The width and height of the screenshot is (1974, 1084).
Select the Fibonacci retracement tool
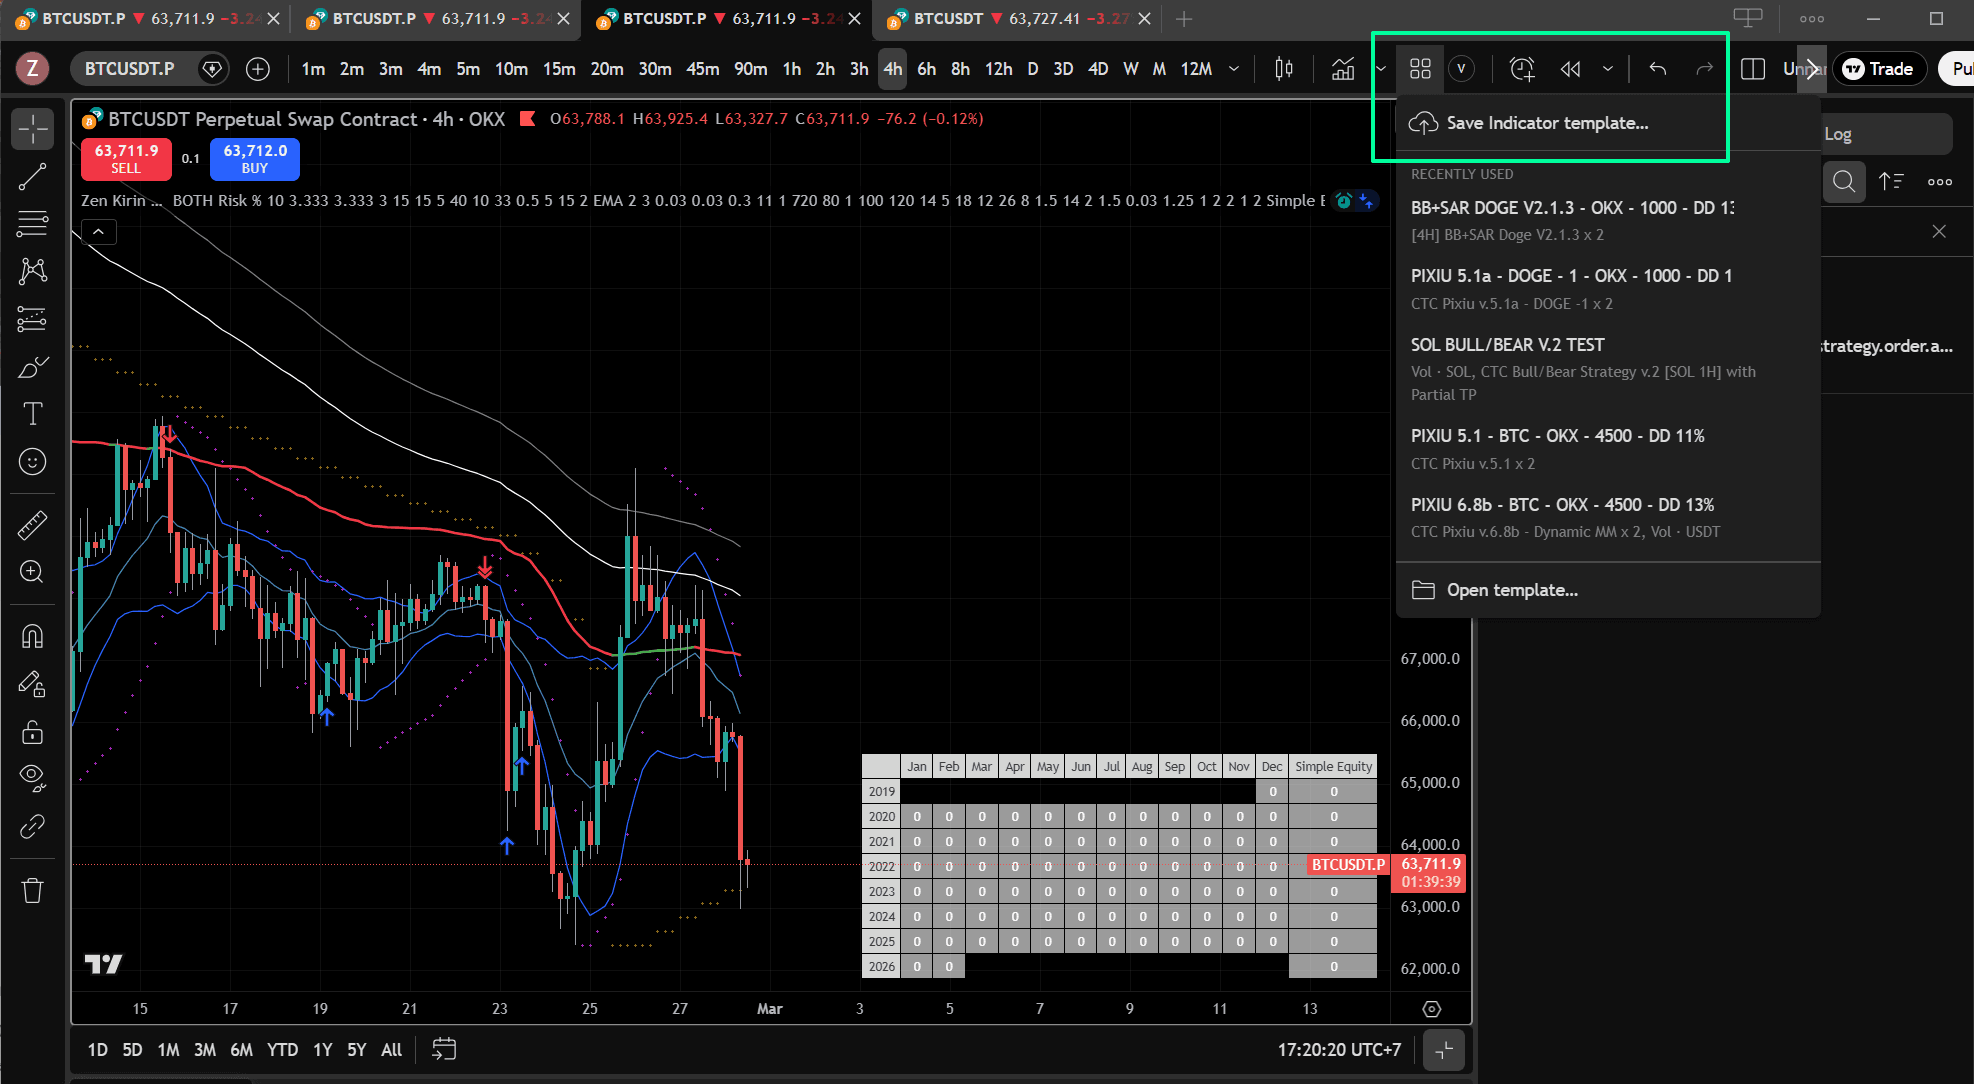[32, 223]
